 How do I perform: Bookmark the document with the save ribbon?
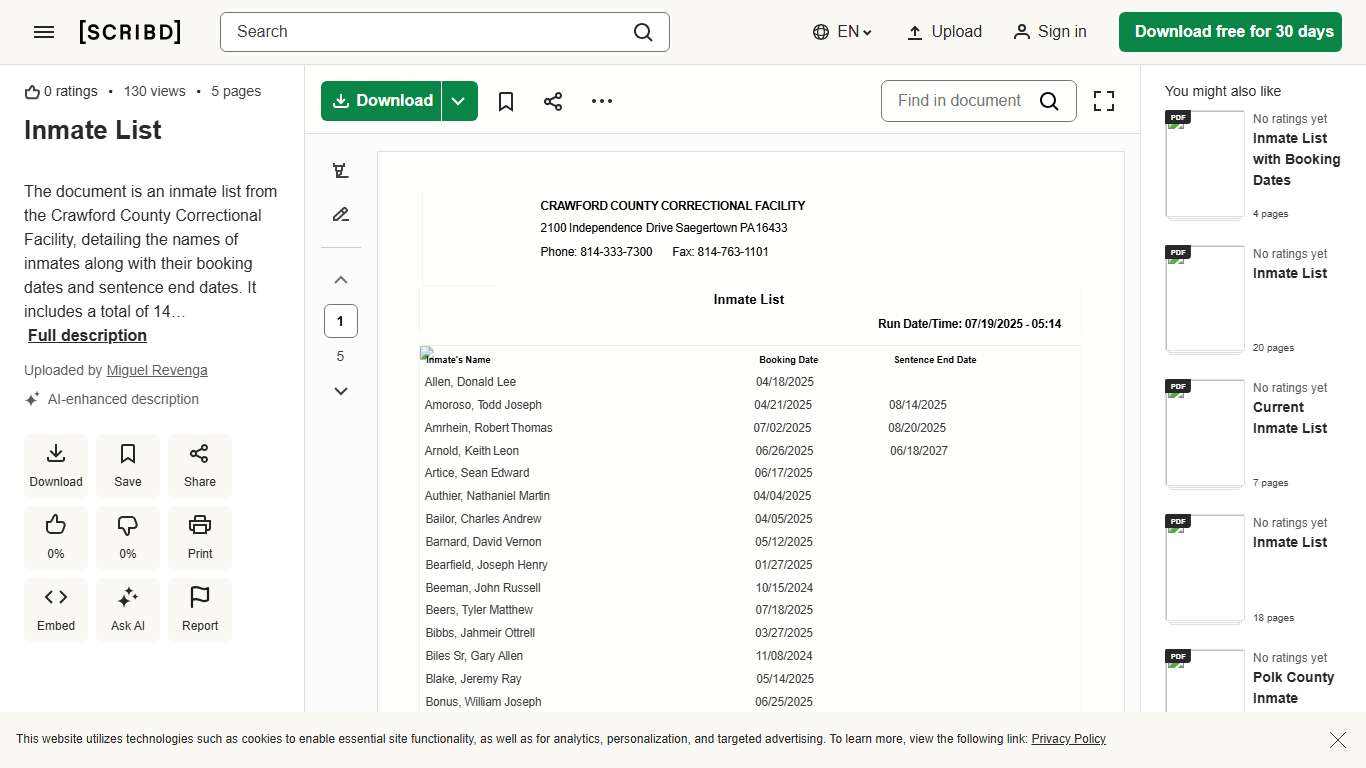click(x=505, y=100)
